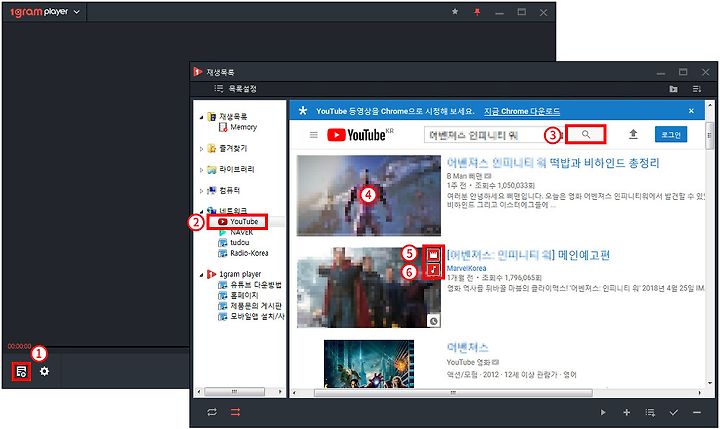Dismiss the Chrome promotion banner
The image size is (720, 429).
[691, 111]
